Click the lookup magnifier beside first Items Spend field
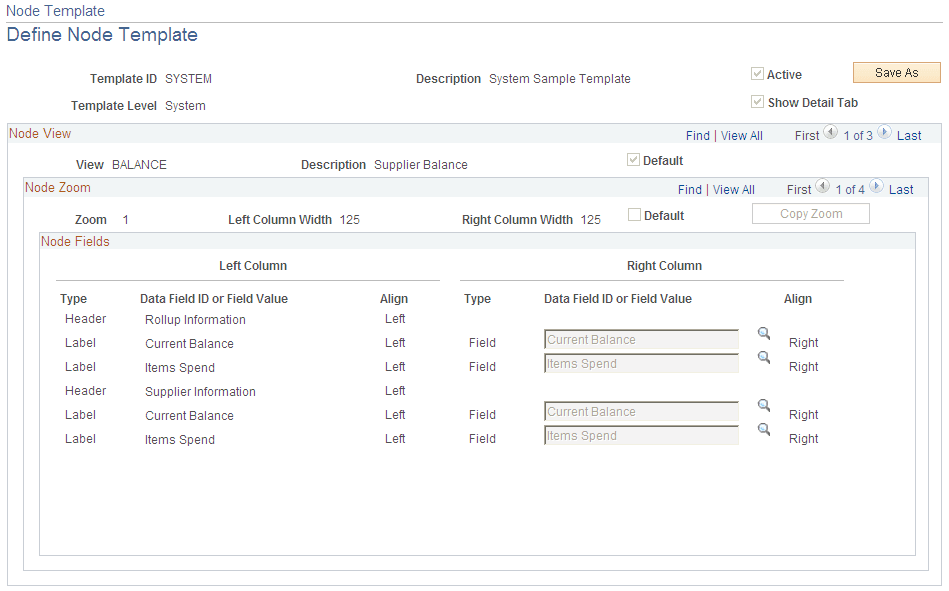 click(x=764, y=357)
